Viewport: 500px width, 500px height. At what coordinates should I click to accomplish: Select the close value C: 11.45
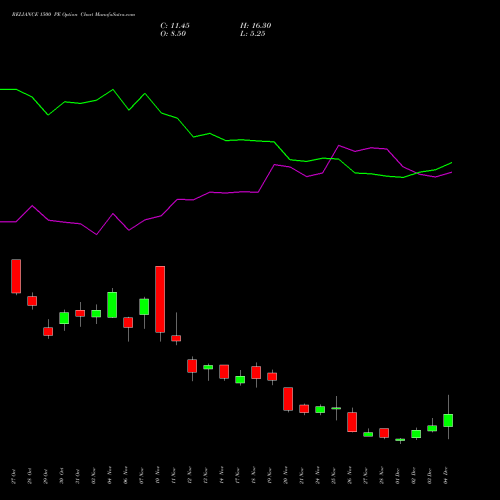coord(175,26)
